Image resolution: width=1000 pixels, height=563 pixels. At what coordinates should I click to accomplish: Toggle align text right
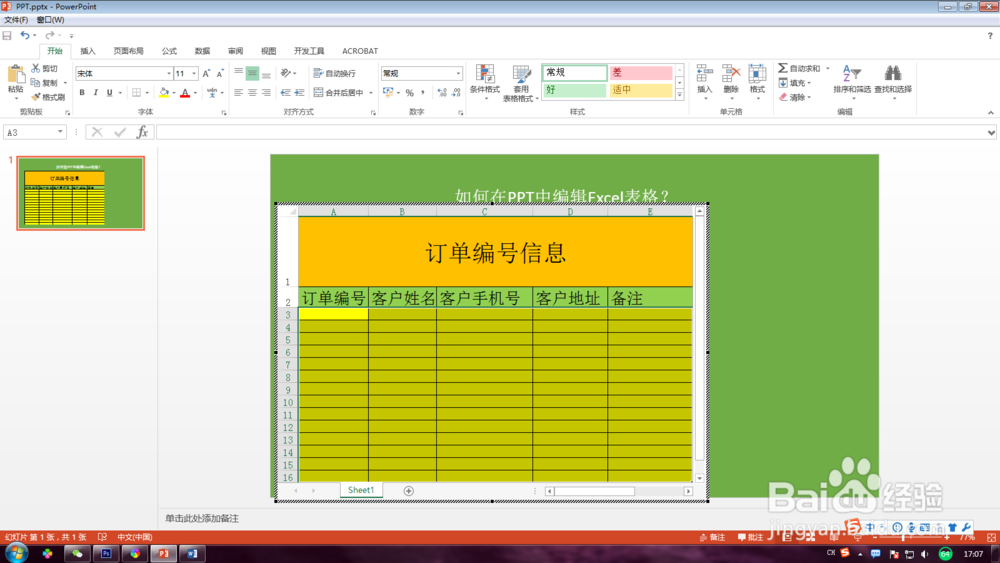click(267, 92)
